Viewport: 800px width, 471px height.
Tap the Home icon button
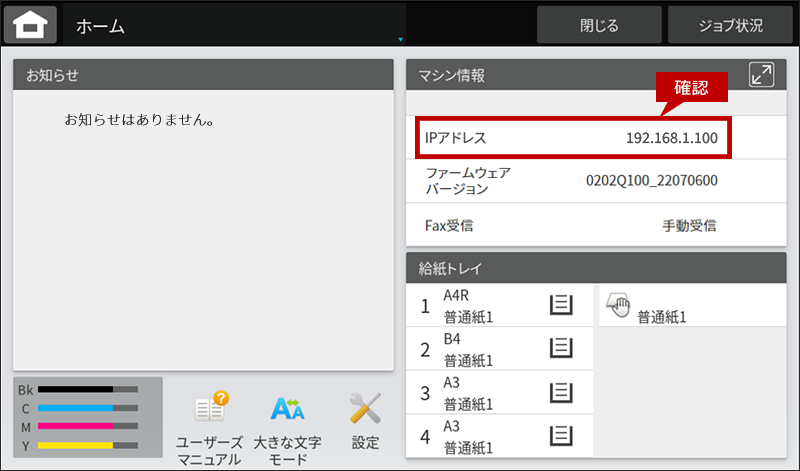(29, 25)
